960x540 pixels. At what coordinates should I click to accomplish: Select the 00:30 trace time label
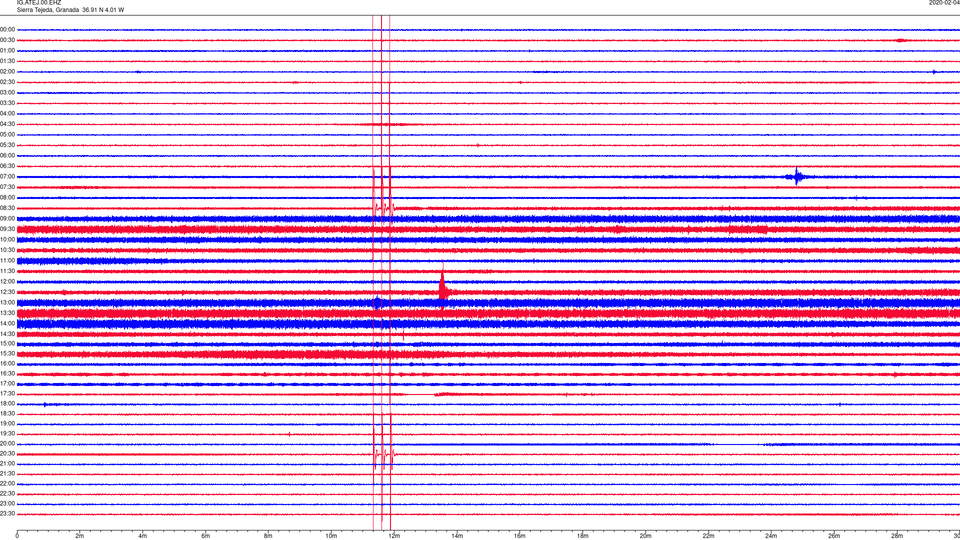(8, 40)
